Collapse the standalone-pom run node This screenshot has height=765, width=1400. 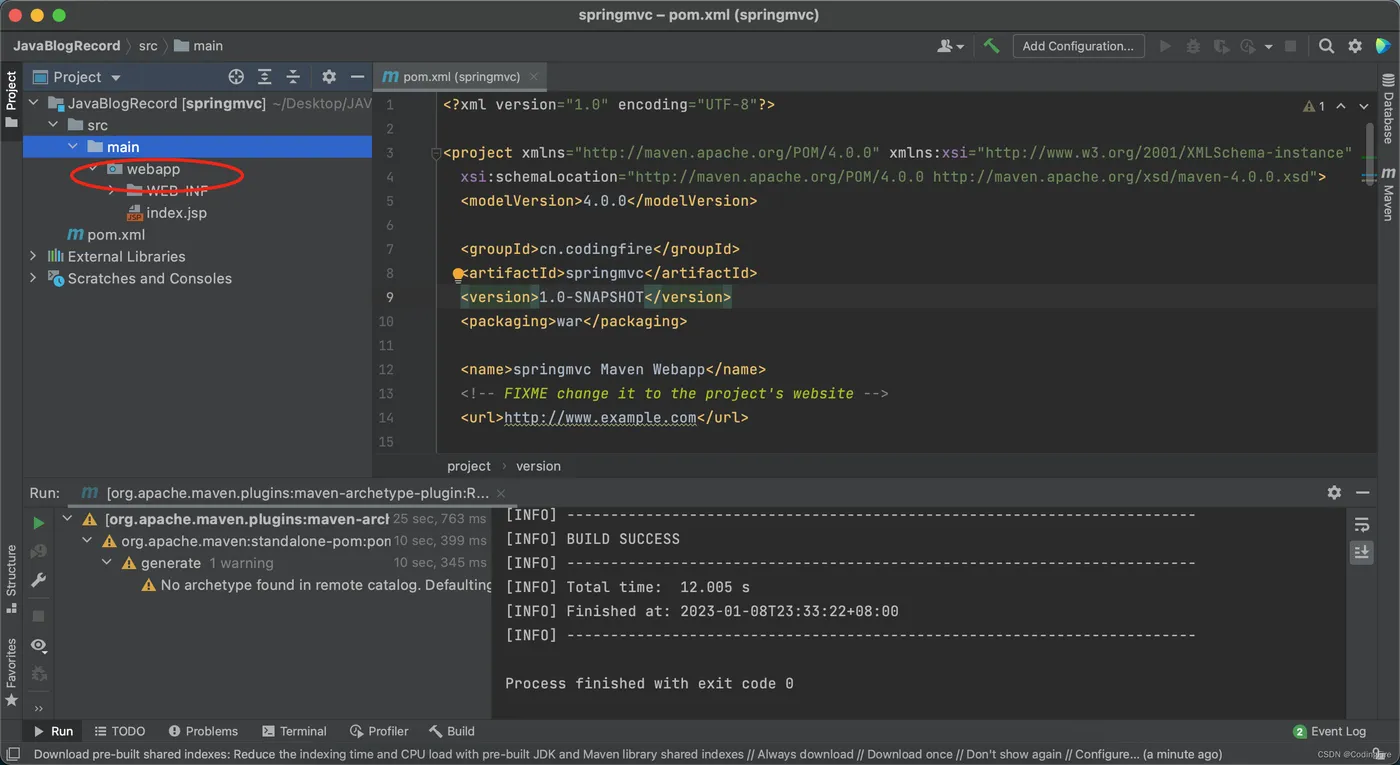[x=87, y=541]
